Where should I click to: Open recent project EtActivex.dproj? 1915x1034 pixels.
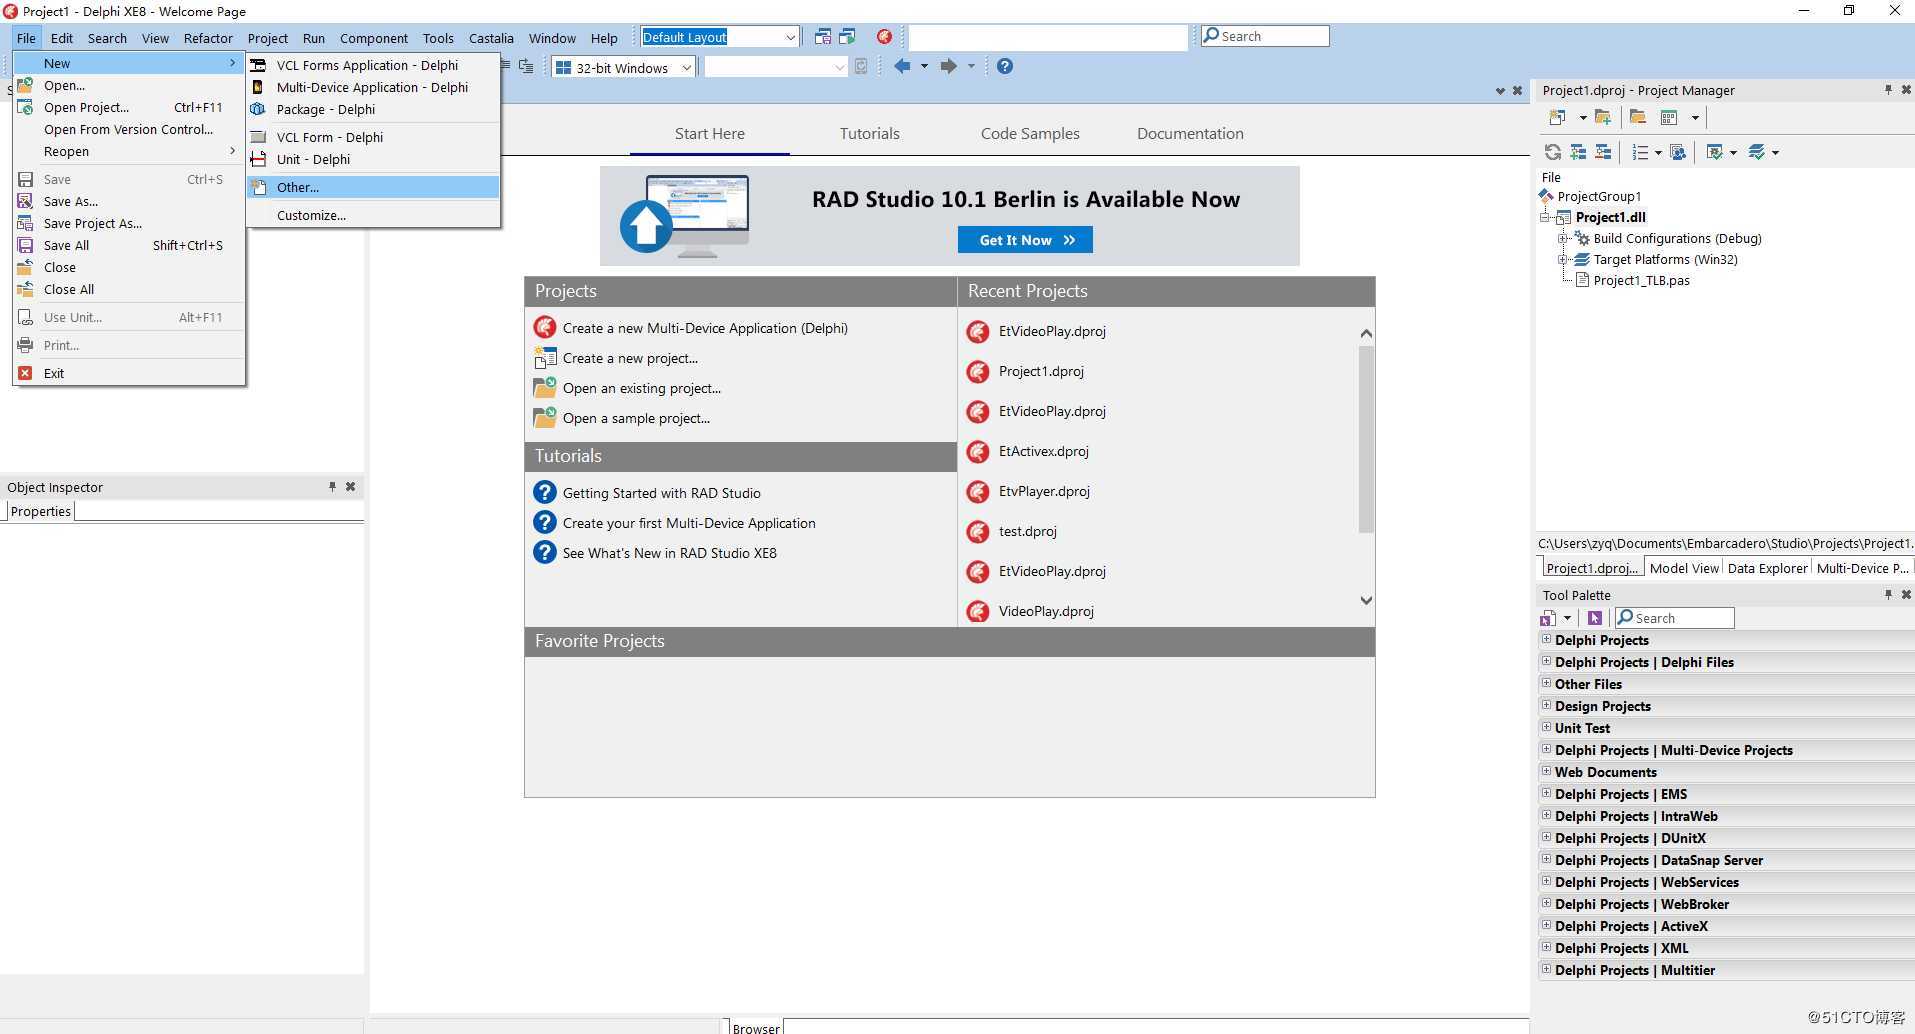point(1043,451)
